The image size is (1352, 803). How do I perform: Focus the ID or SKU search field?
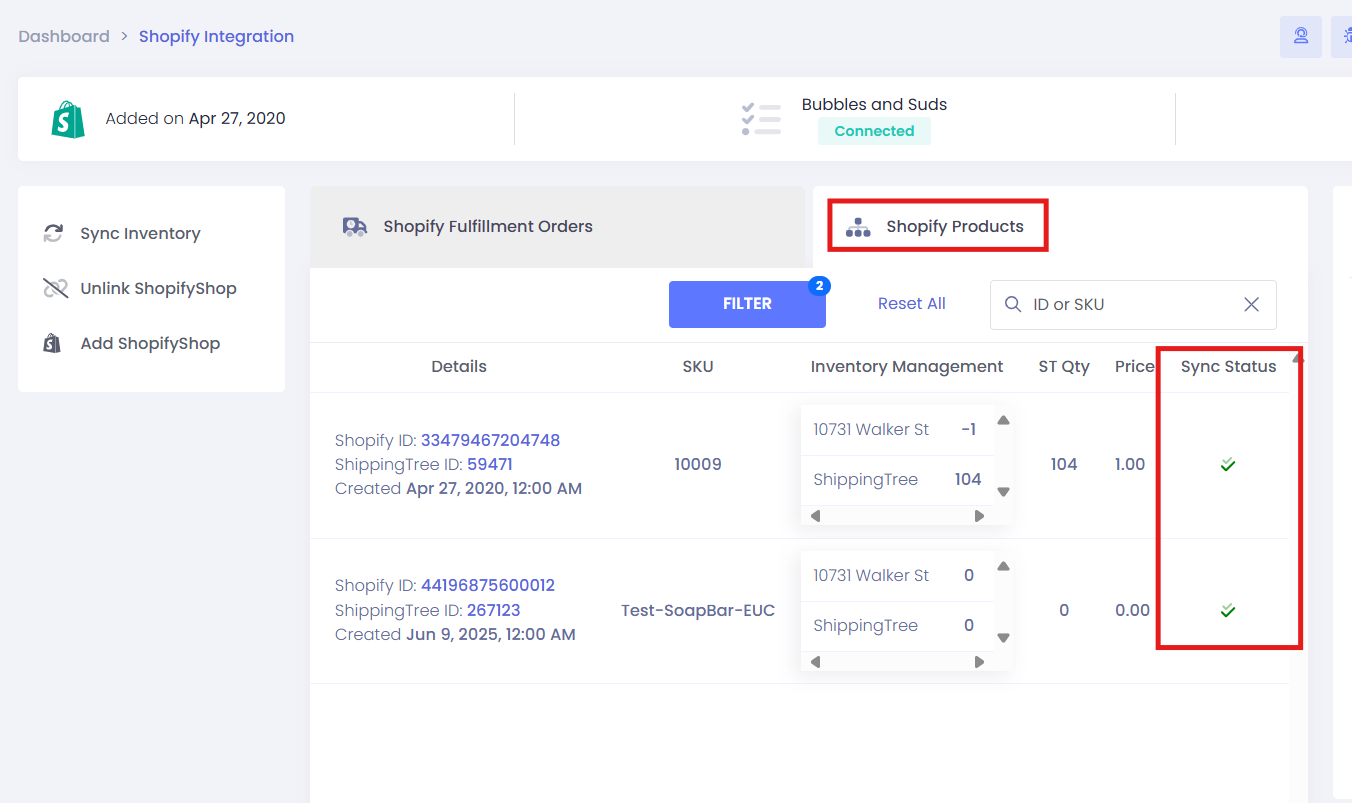[1133, 304]
